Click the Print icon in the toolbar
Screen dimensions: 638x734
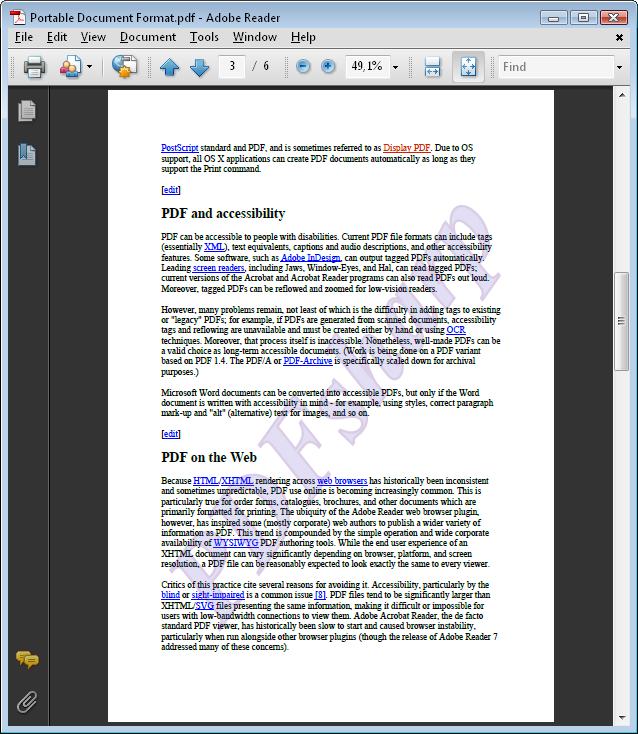(x=34, y=67)
